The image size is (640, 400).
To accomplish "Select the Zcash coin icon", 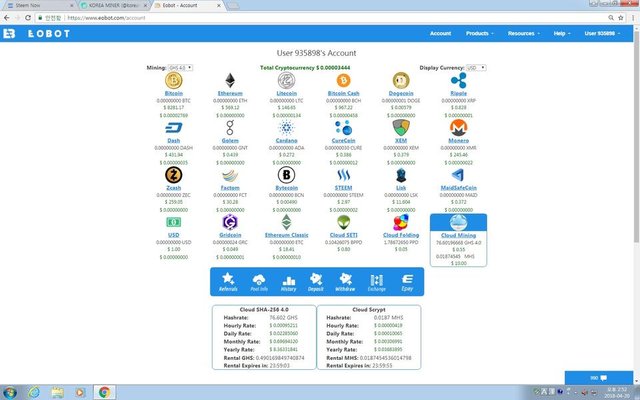I will (x=173, y=175).
